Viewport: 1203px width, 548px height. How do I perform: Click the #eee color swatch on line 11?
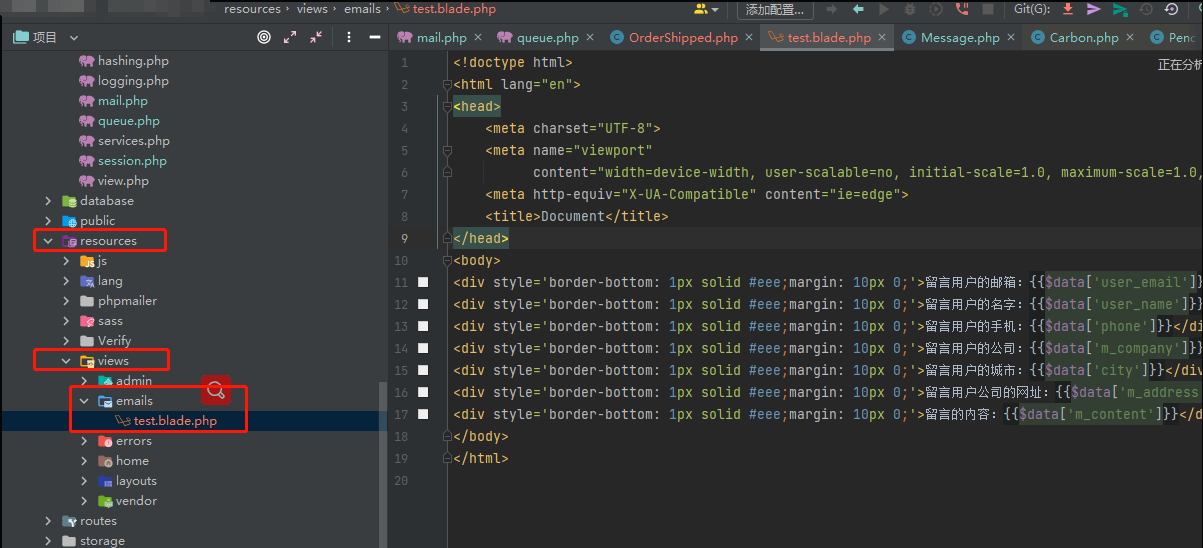pyautogui.click(x=423, y=283)
